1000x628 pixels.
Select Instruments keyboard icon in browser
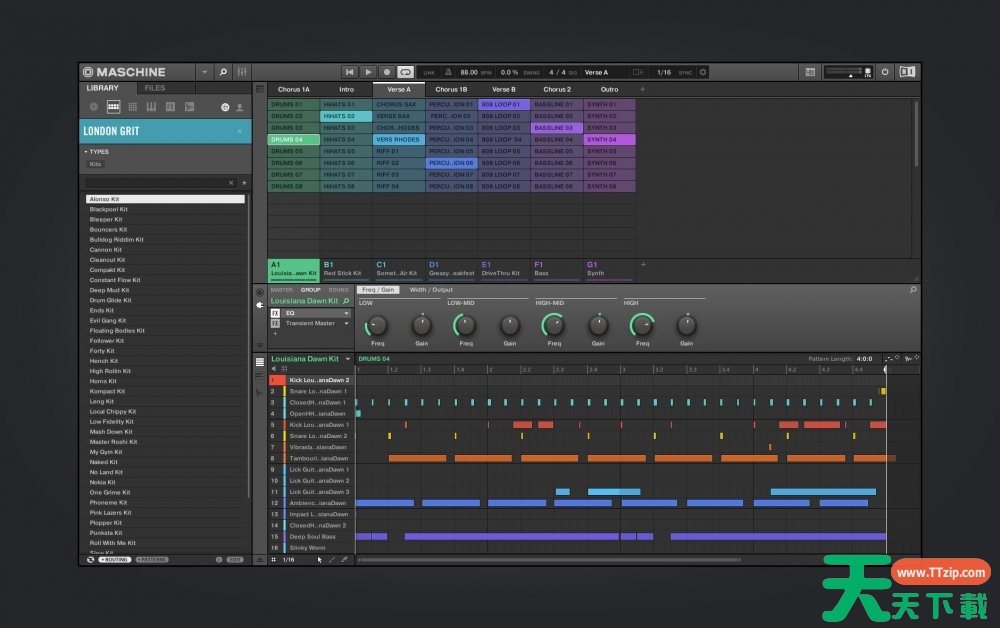151,107
